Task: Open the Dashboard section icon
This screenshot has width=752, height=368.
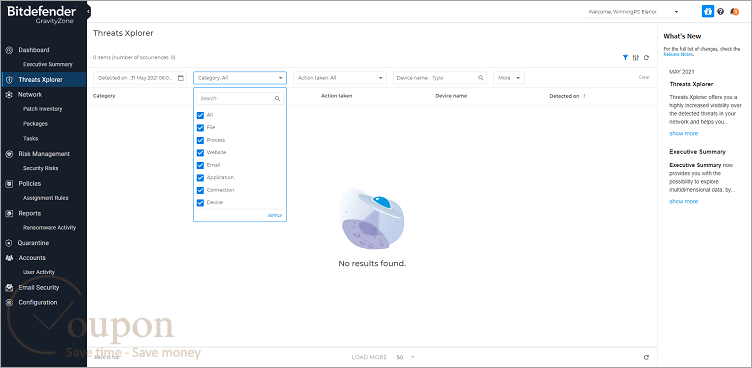Action: 9,50
